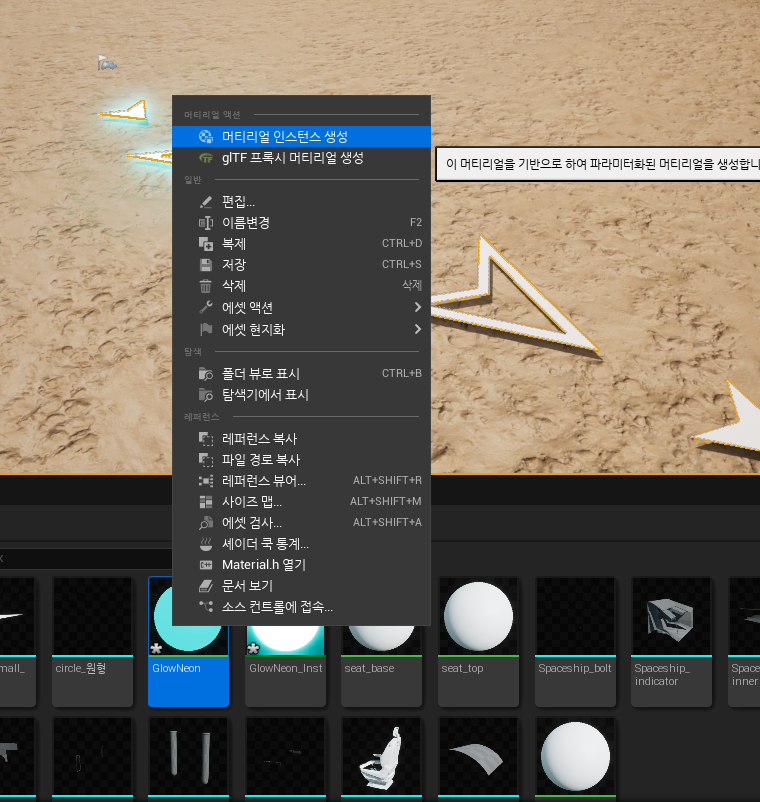Choose 소스 컨트롤에 접속...

(301, 607)
